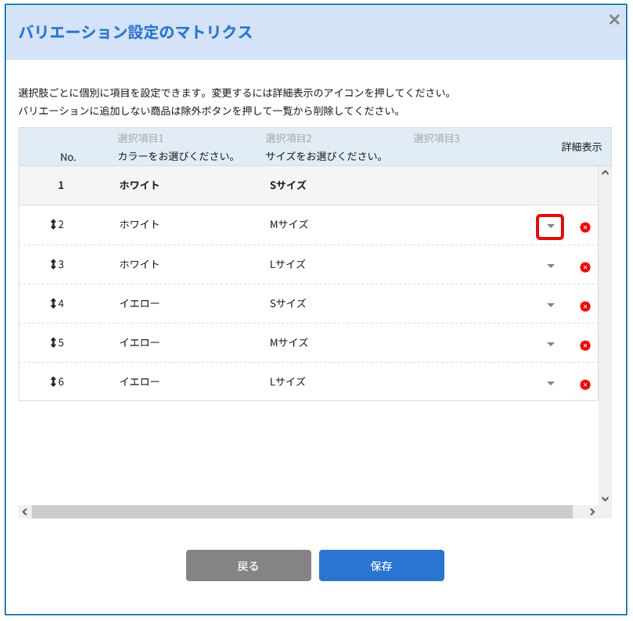Expand details for row 6 イエロー Lサイズ
Image resolution: width=633 pixels, height=621 pixels.
click(550, 383)
